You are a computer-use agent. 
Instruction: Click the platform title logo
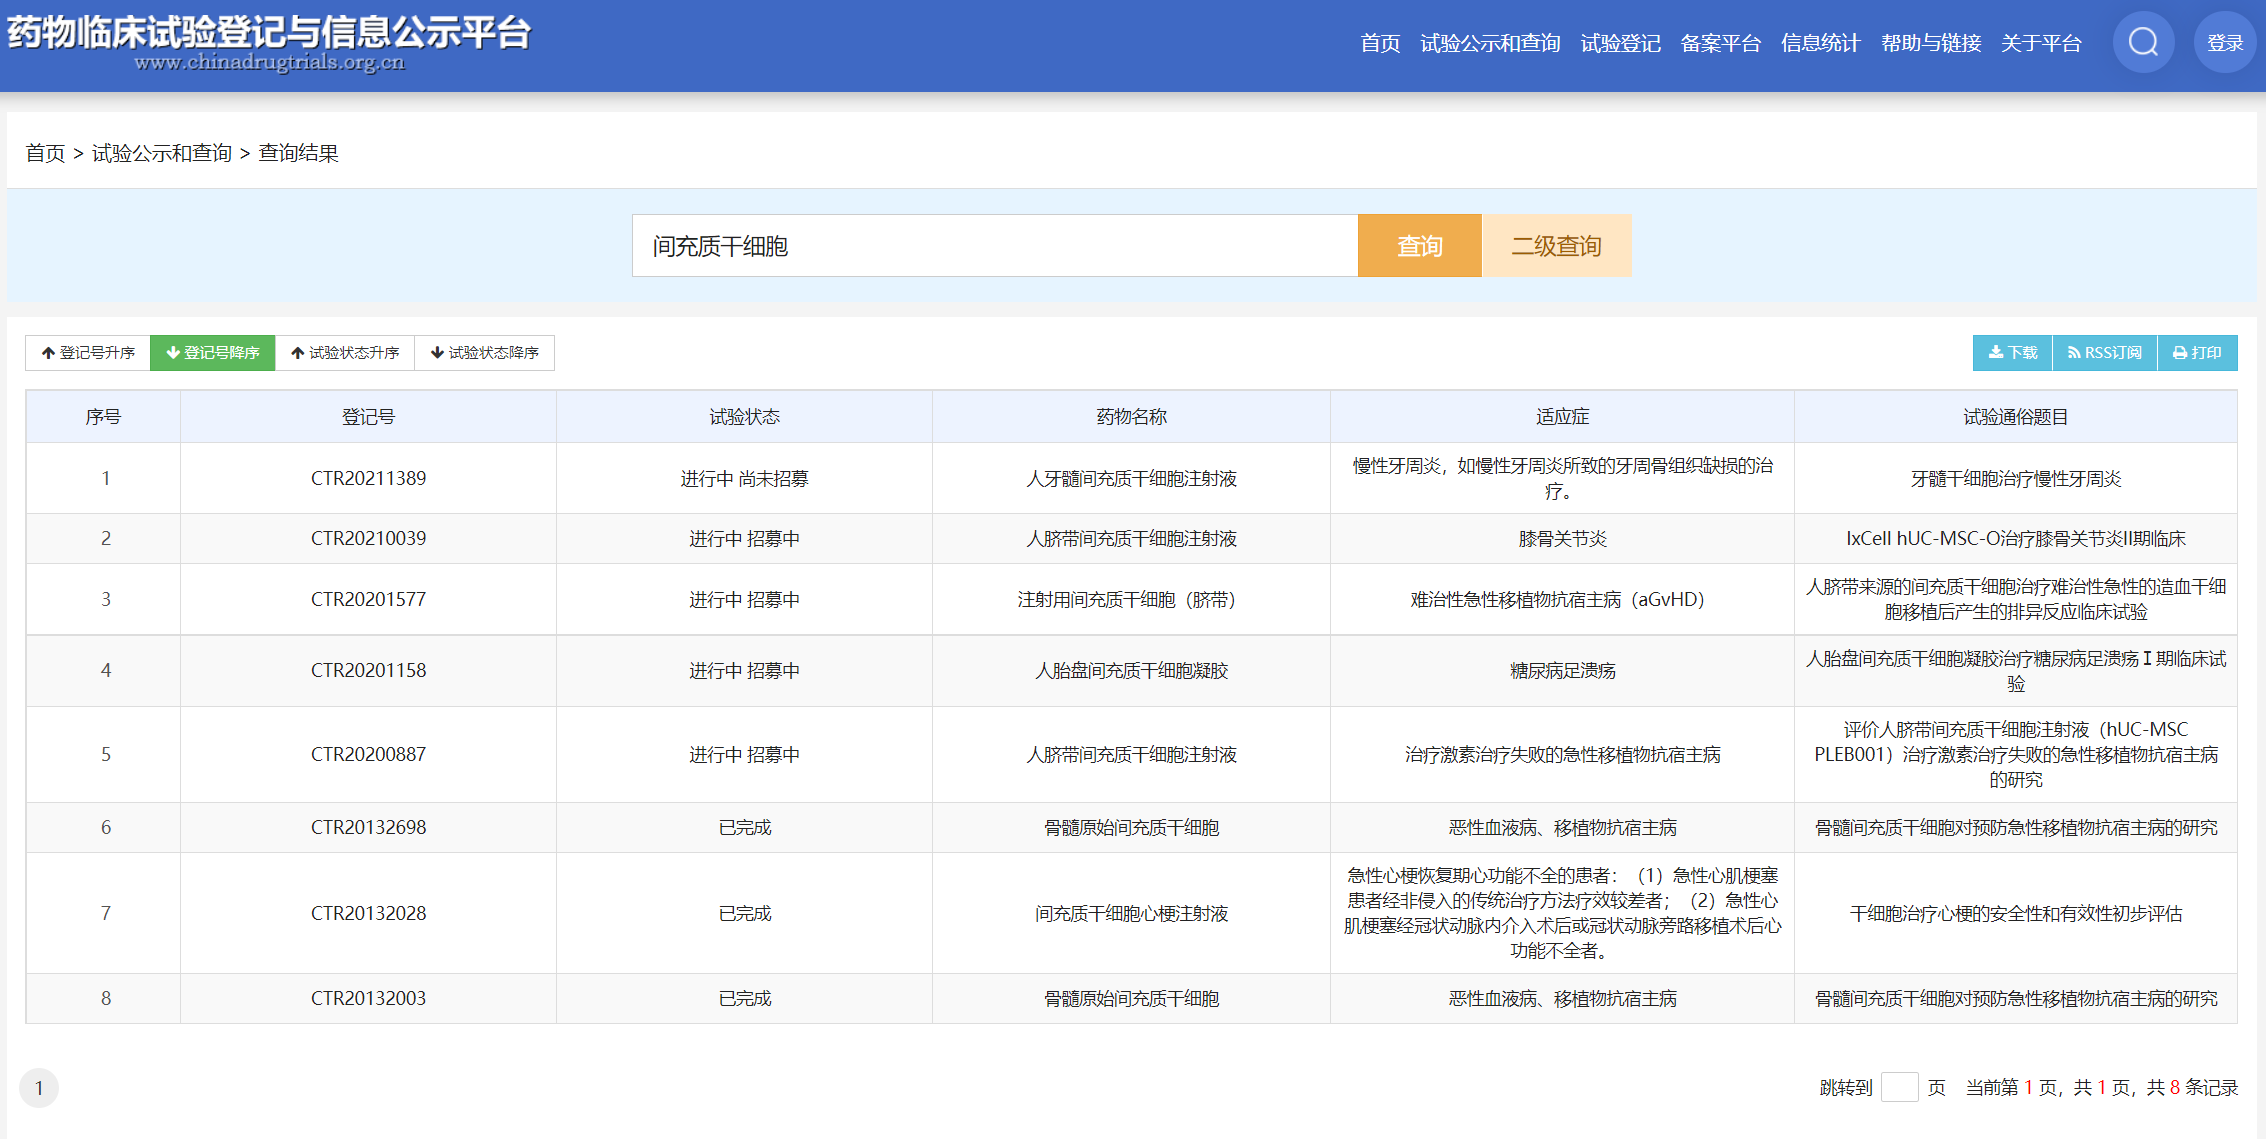269,42
